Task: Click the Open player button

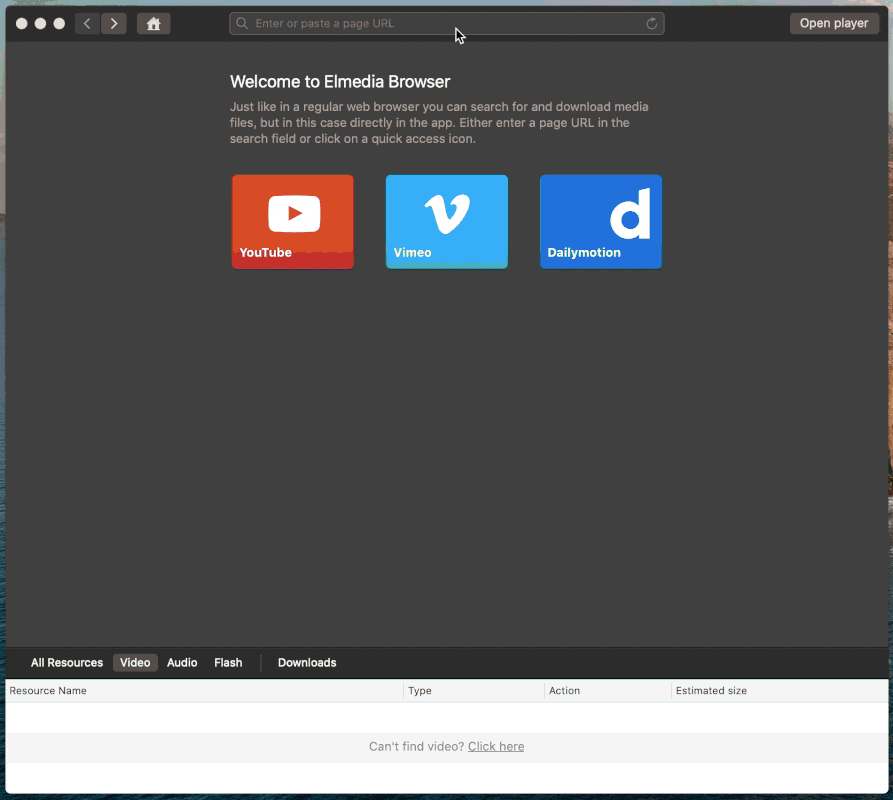Action: point(834,23)
